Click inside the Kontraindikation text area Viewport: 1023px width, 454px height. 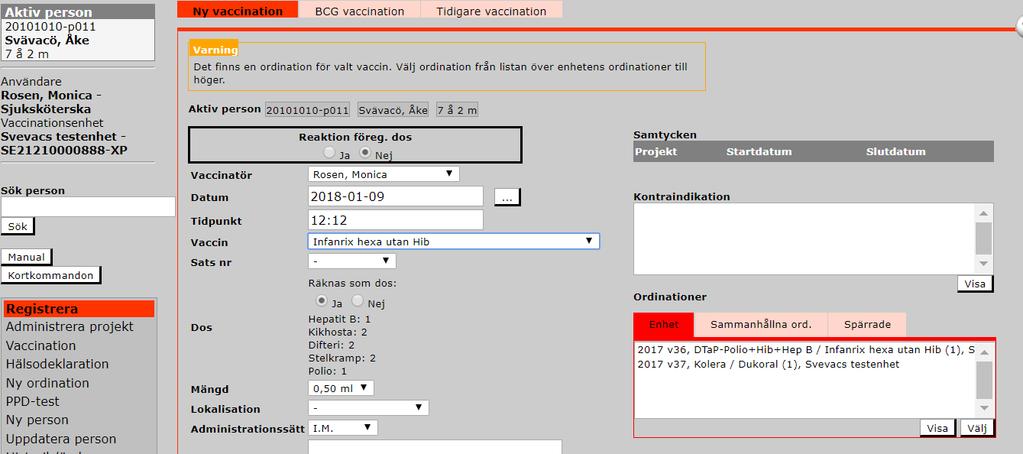(x=804, y=239)
